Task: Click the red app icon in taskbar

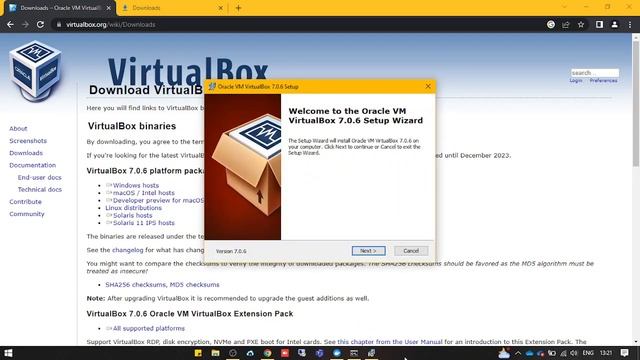Action: [x=285, y=353]
